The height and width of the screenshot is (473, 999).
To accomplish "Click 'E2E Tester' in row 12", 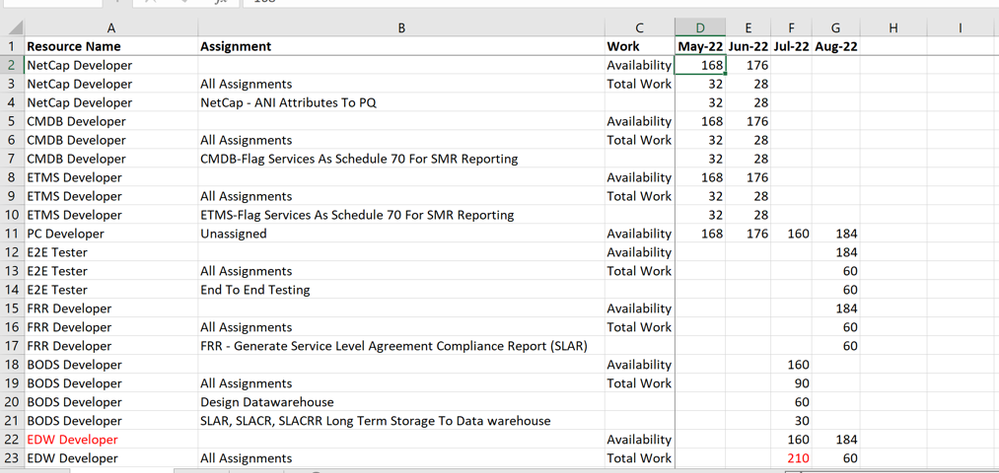I will [111, 252].
